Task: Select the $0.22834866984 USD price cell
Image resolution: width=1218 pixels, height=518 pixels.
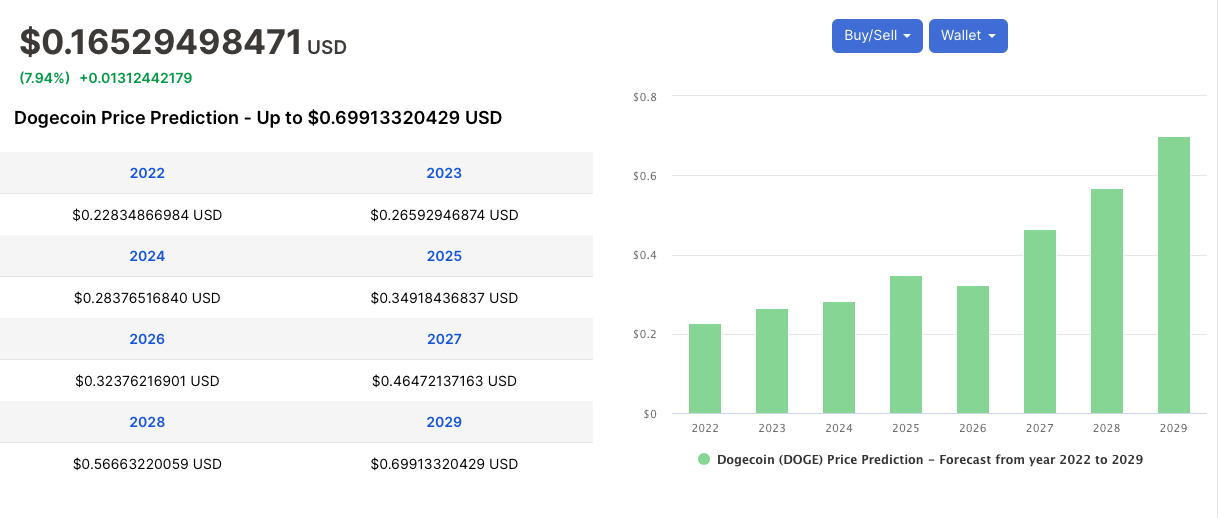Action: pyautogui.click(x=147, y=215)
